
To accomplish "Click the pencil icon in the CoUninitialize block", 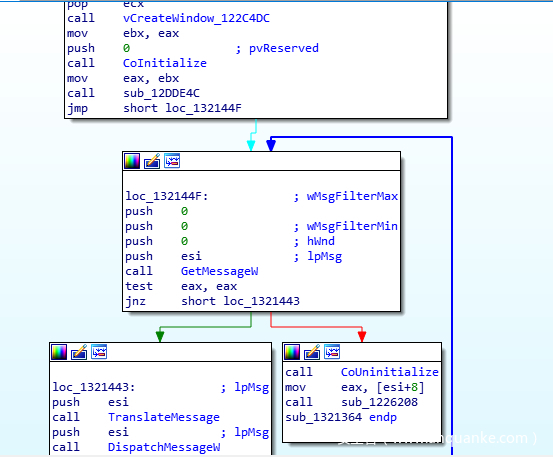I will click(x=312, y=352).
